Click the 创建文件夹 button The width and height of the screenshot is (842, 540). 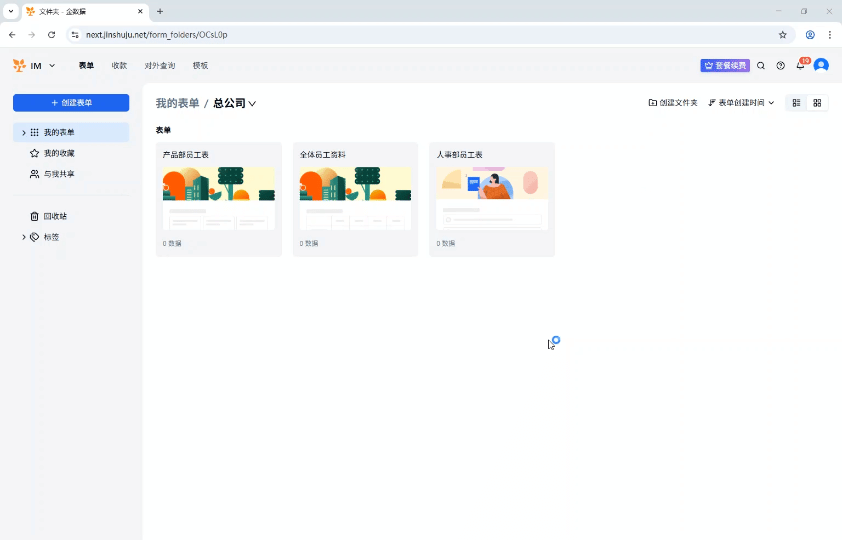point(673,103)
